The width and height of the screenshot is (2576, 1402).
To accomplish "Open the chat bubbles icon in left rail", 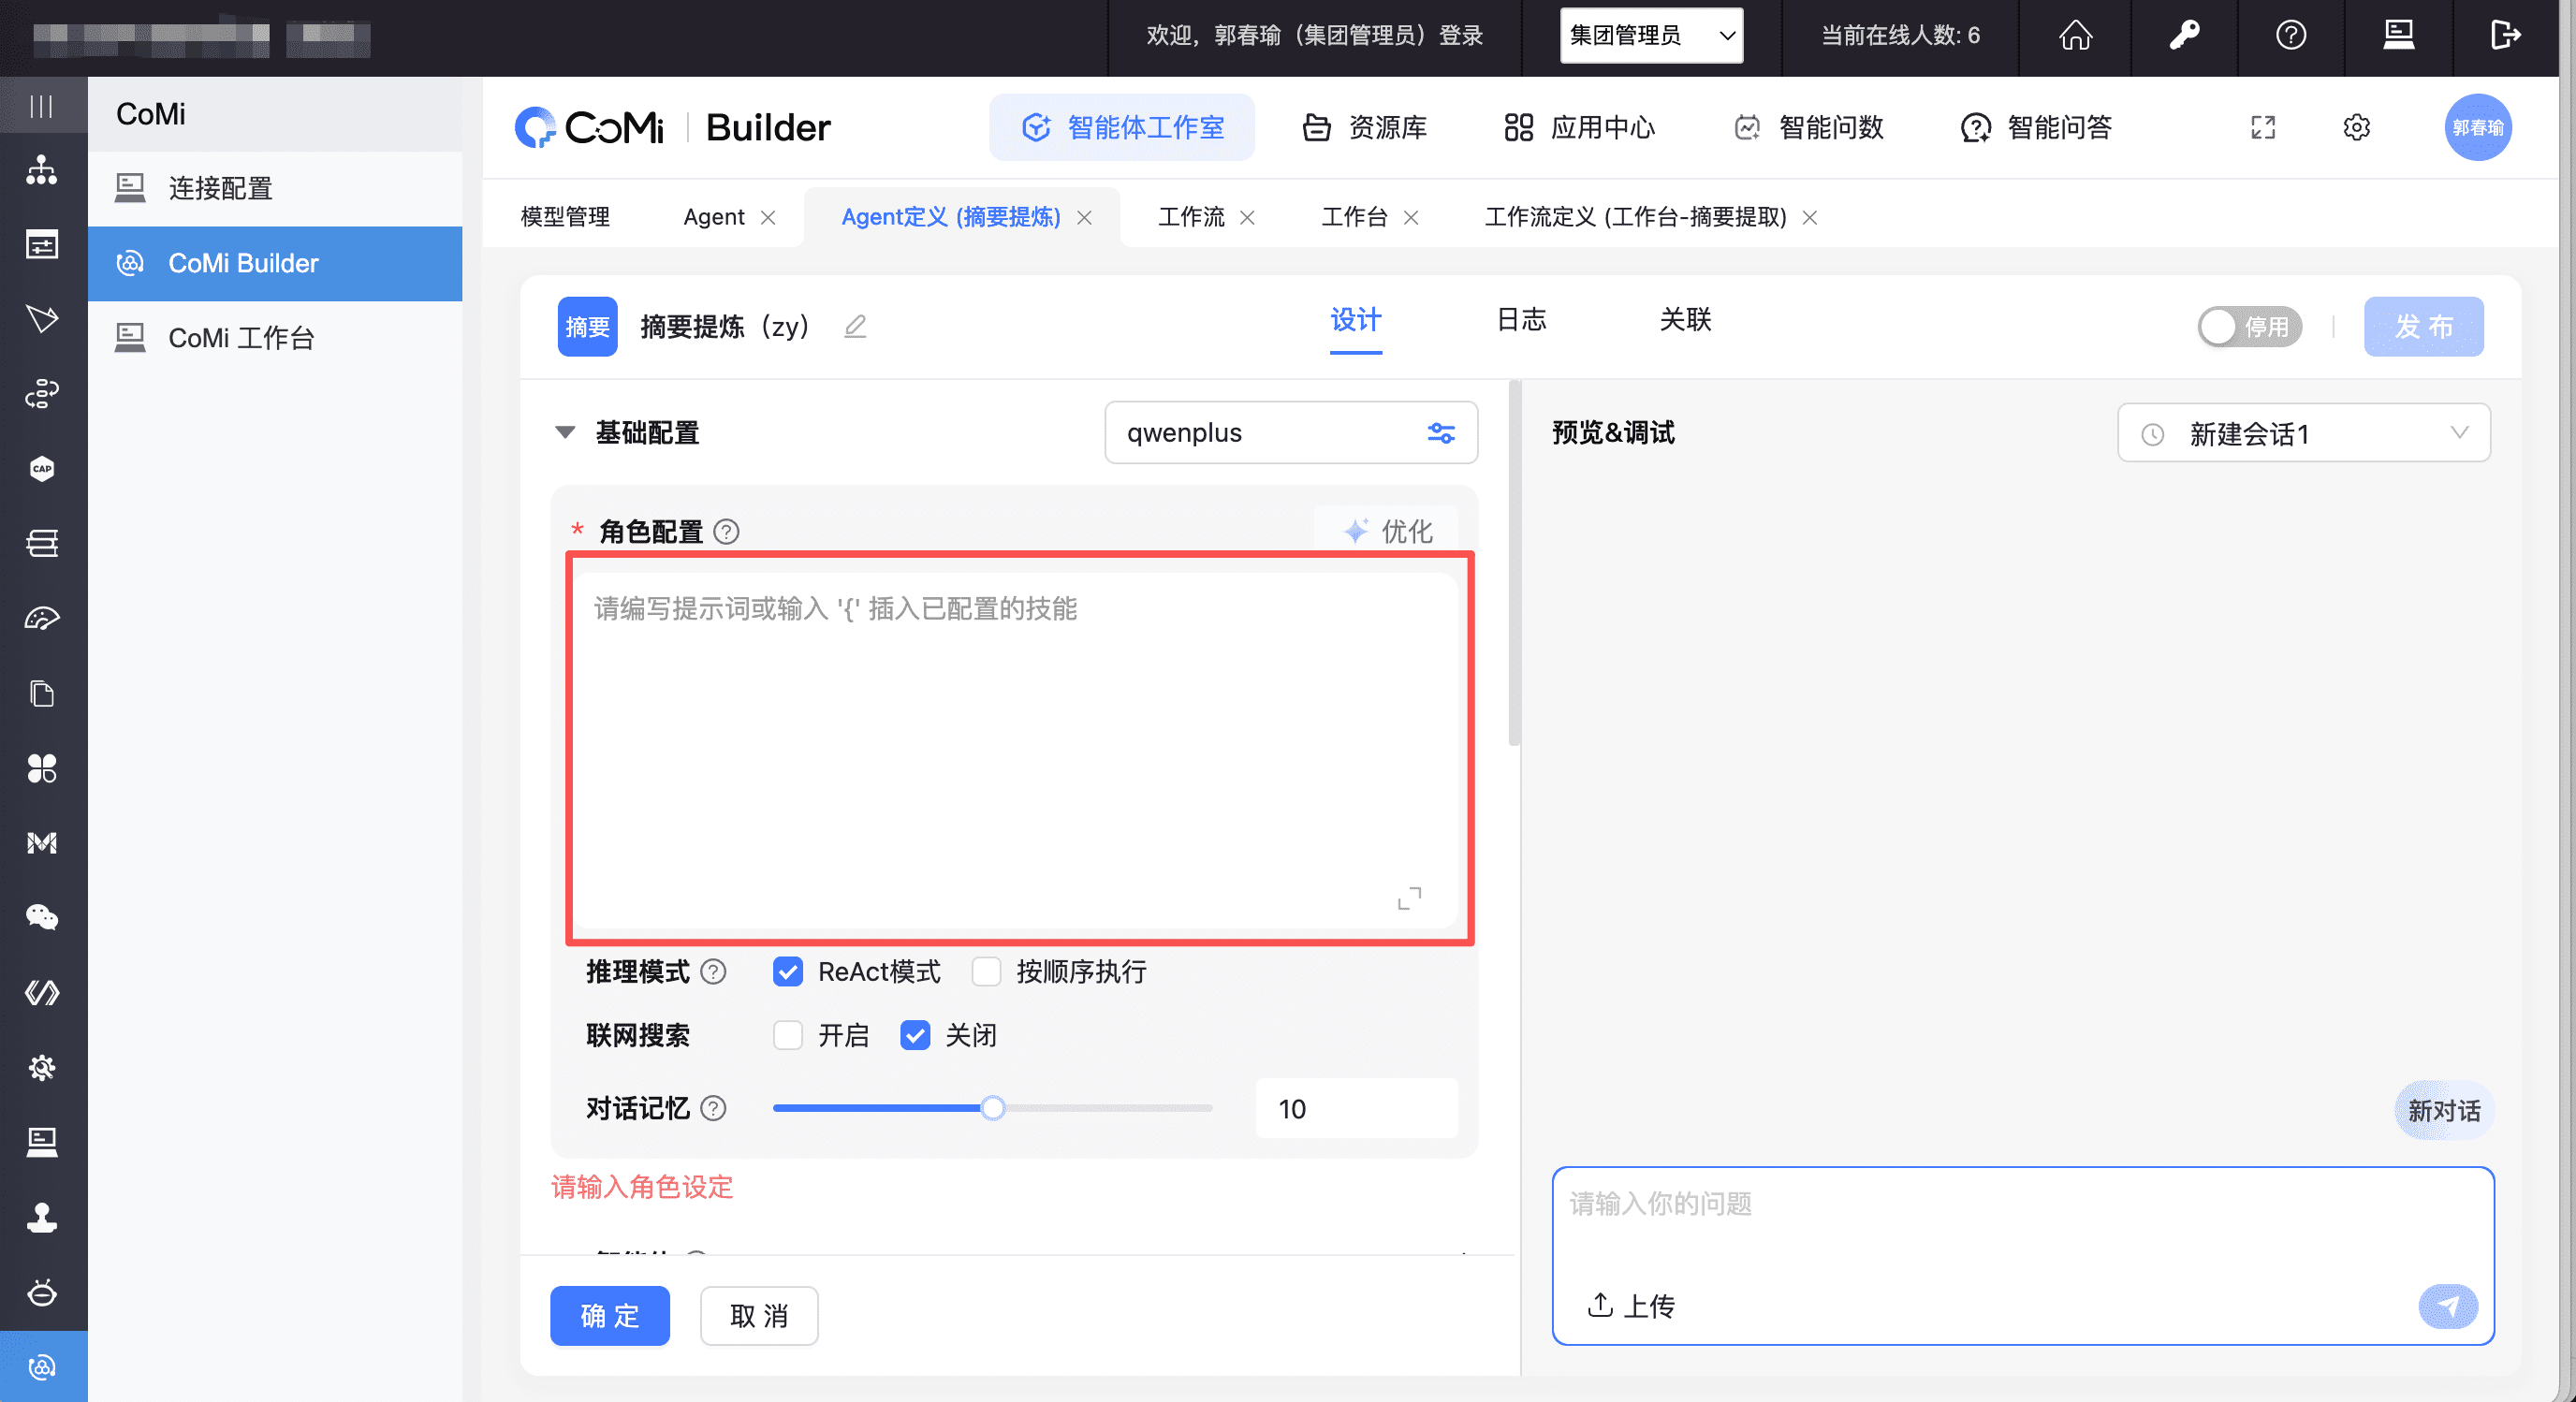I will 42,917.
